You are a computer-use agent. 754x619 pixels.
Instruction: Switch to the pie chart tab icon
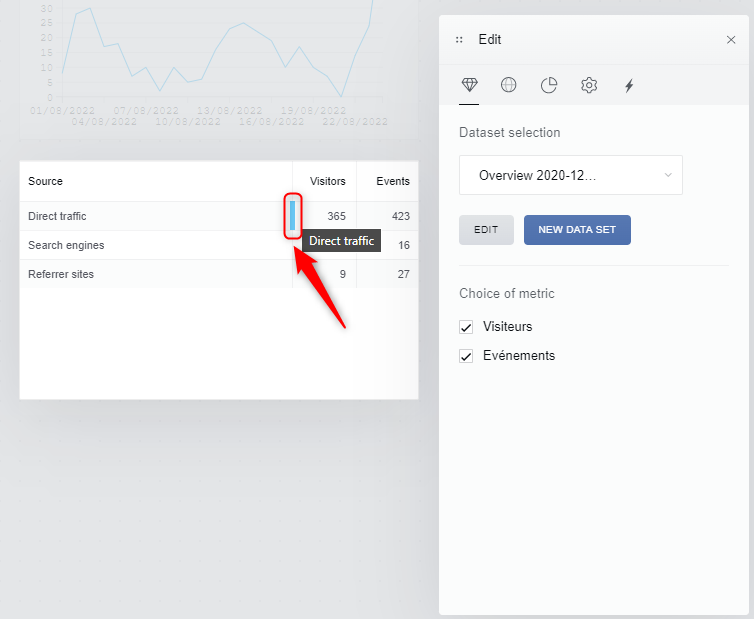coord(549,85)
